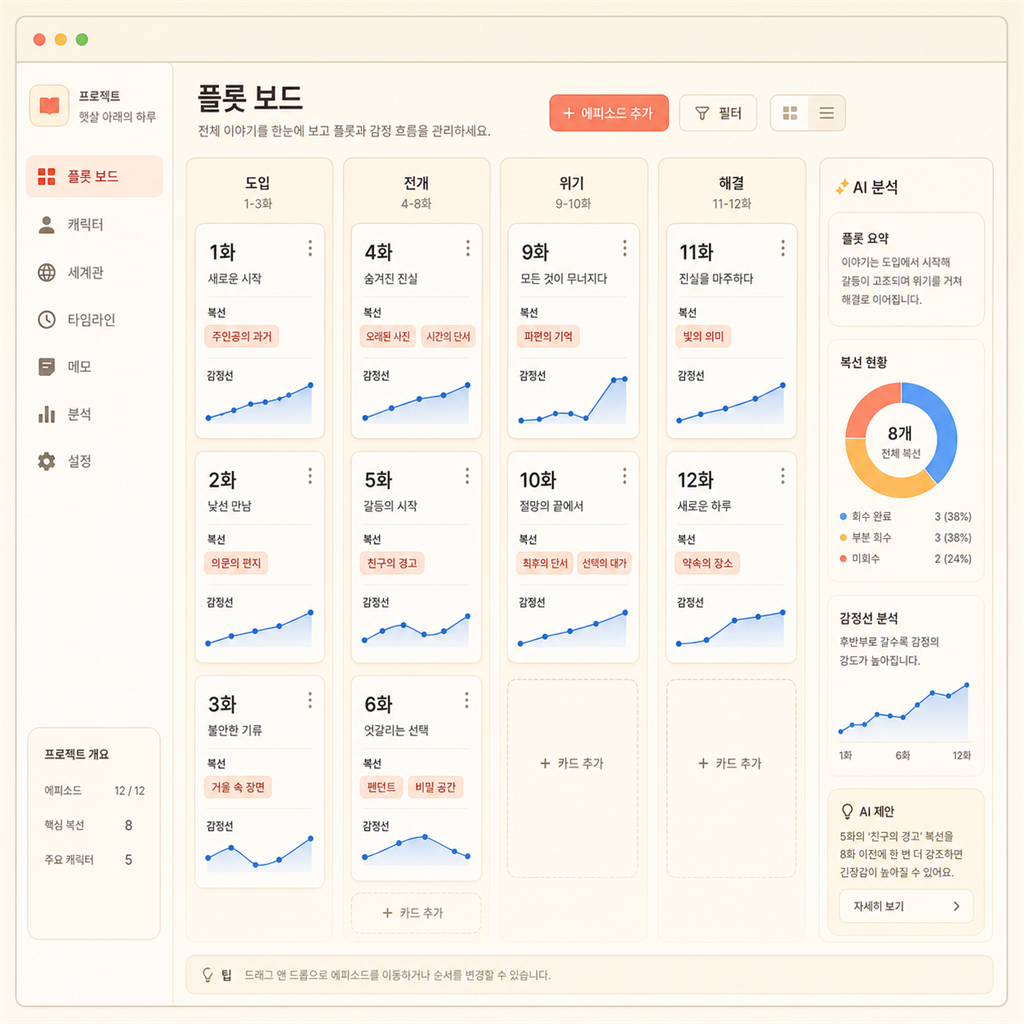This screenshot has height=1024, width=1024.
Task: Open the more menu on 2화 card
Action: [310, 476]
